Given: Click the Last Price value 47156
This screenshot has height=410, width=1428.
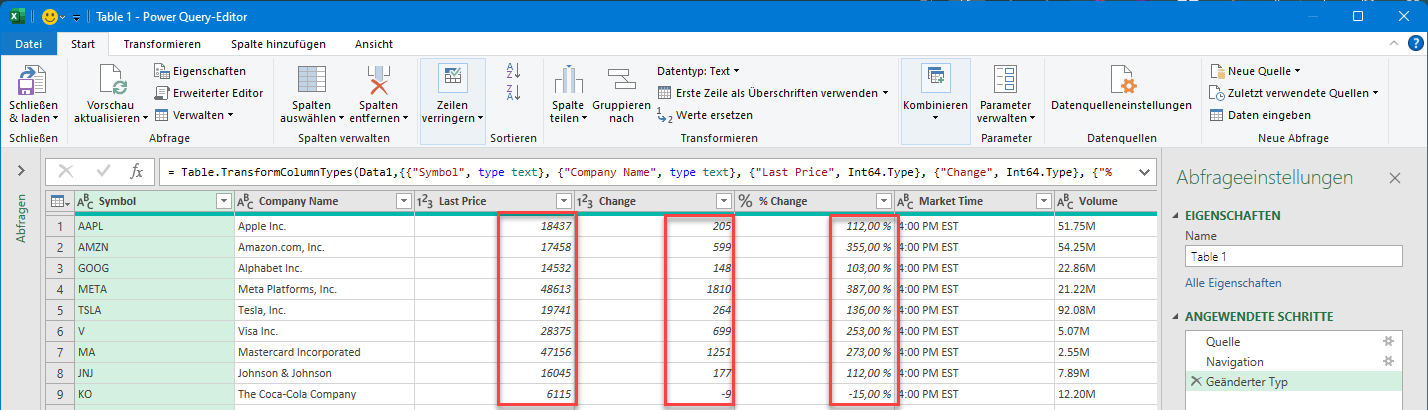Looking at the screenshot, I should tap(495, 352).
